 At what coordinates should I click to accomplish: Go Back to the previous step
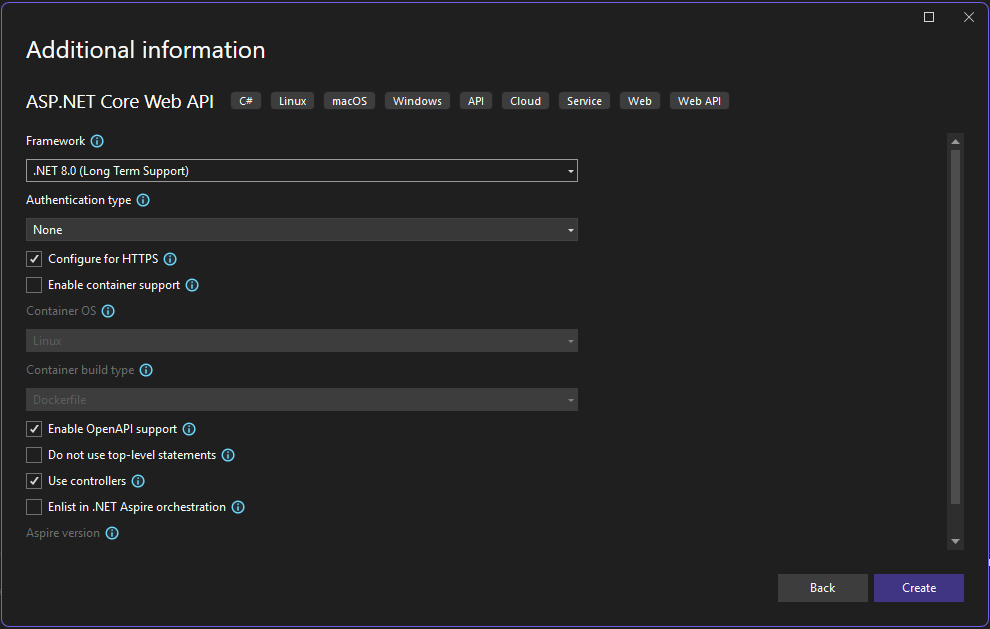[822, 588]
